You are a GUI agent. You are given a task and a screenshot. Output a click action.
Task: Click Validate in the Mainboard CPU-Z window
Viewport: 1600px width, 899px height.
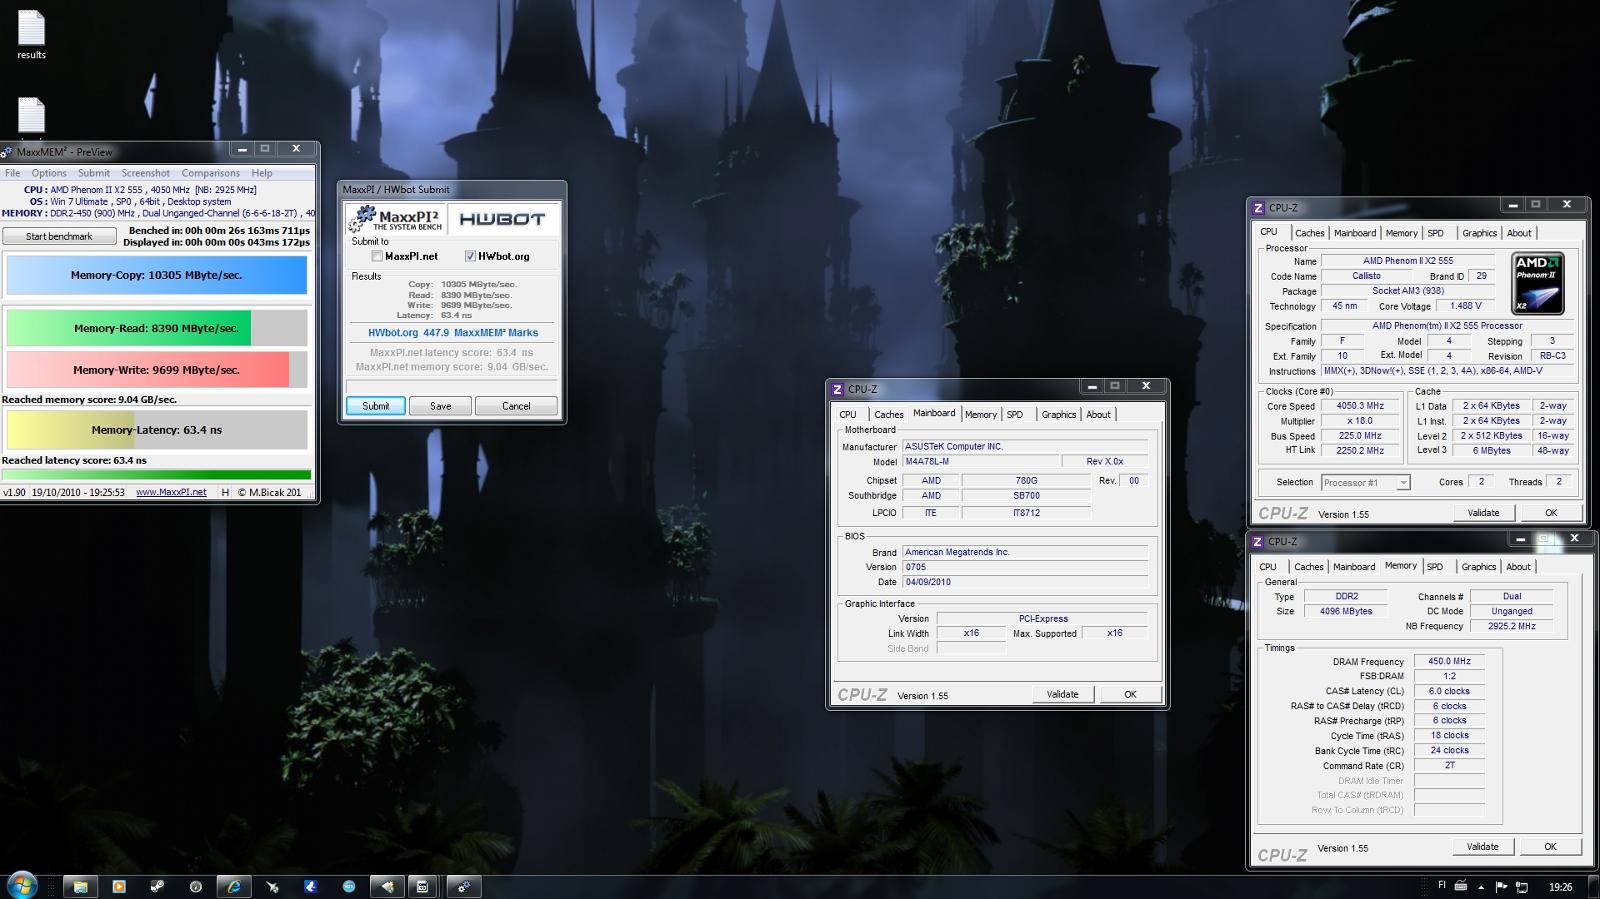pos(1062,694)
